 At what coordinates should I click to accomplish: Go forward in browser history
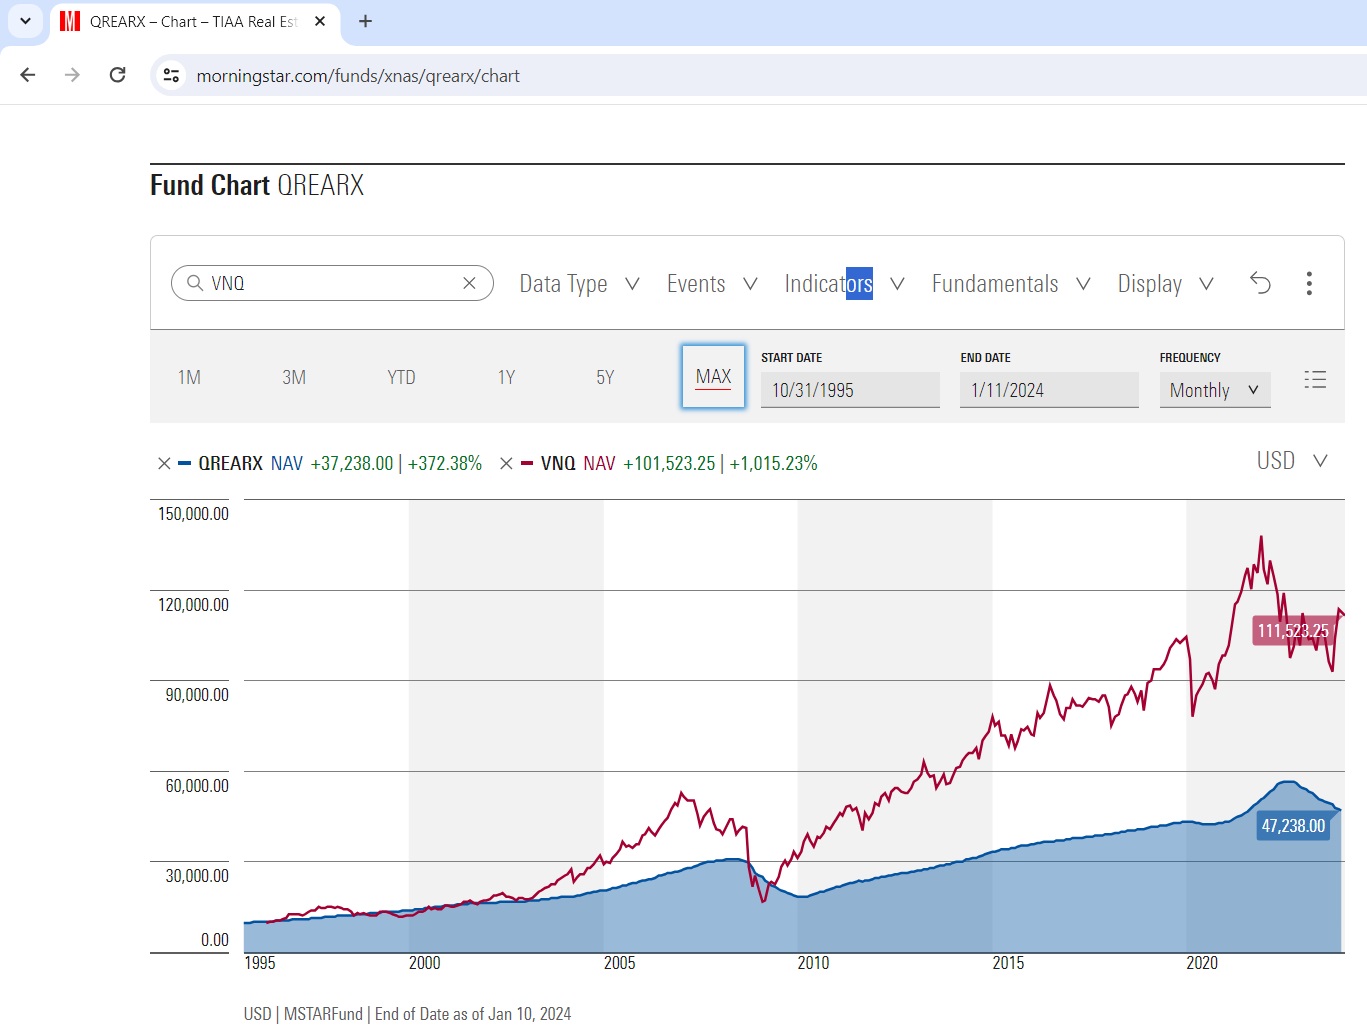(x=72, y=75)
